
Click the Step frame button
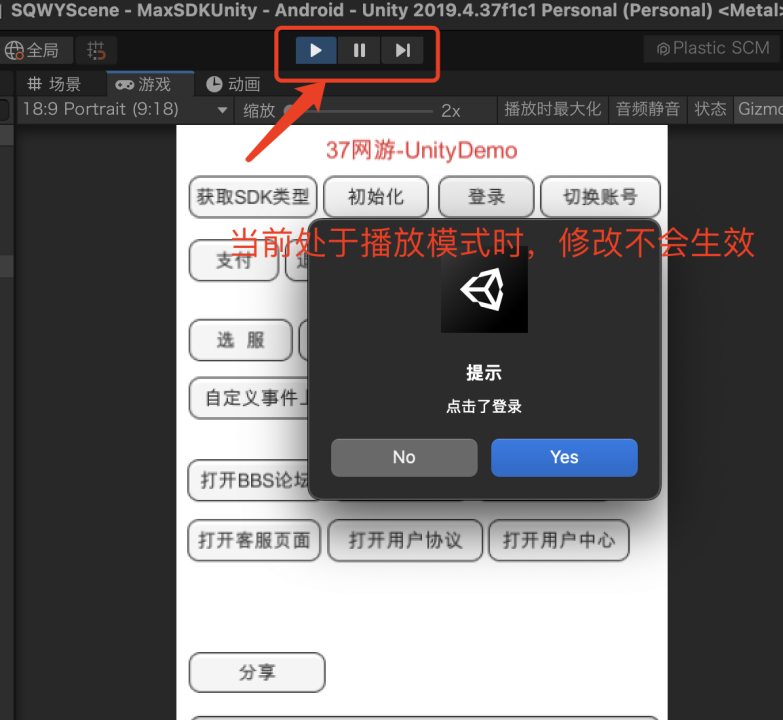click(x=402, y=50)
